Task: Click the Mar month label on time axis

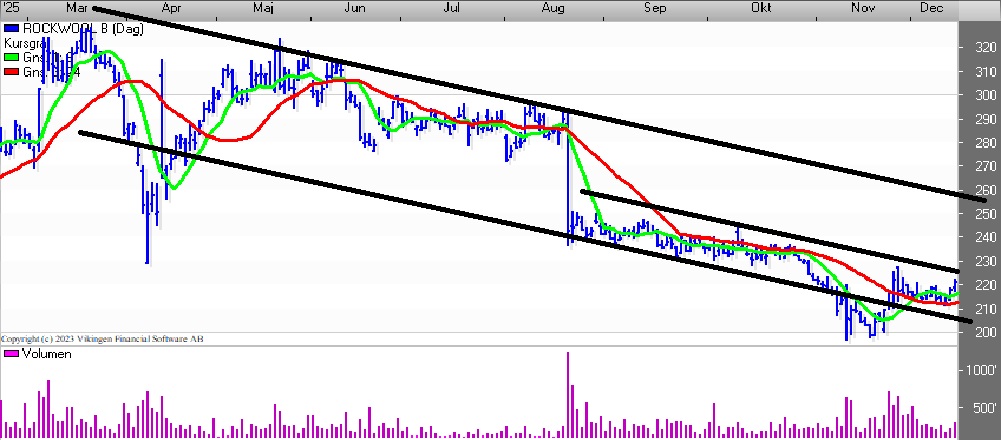Action: point(76,8)
